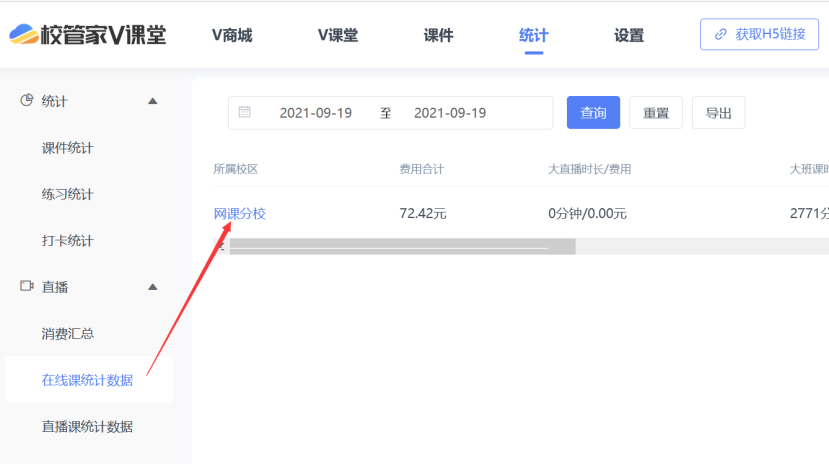The image size is (829, 464).
Task: Click the 所属校区 column header
Action: pos(236,169)
